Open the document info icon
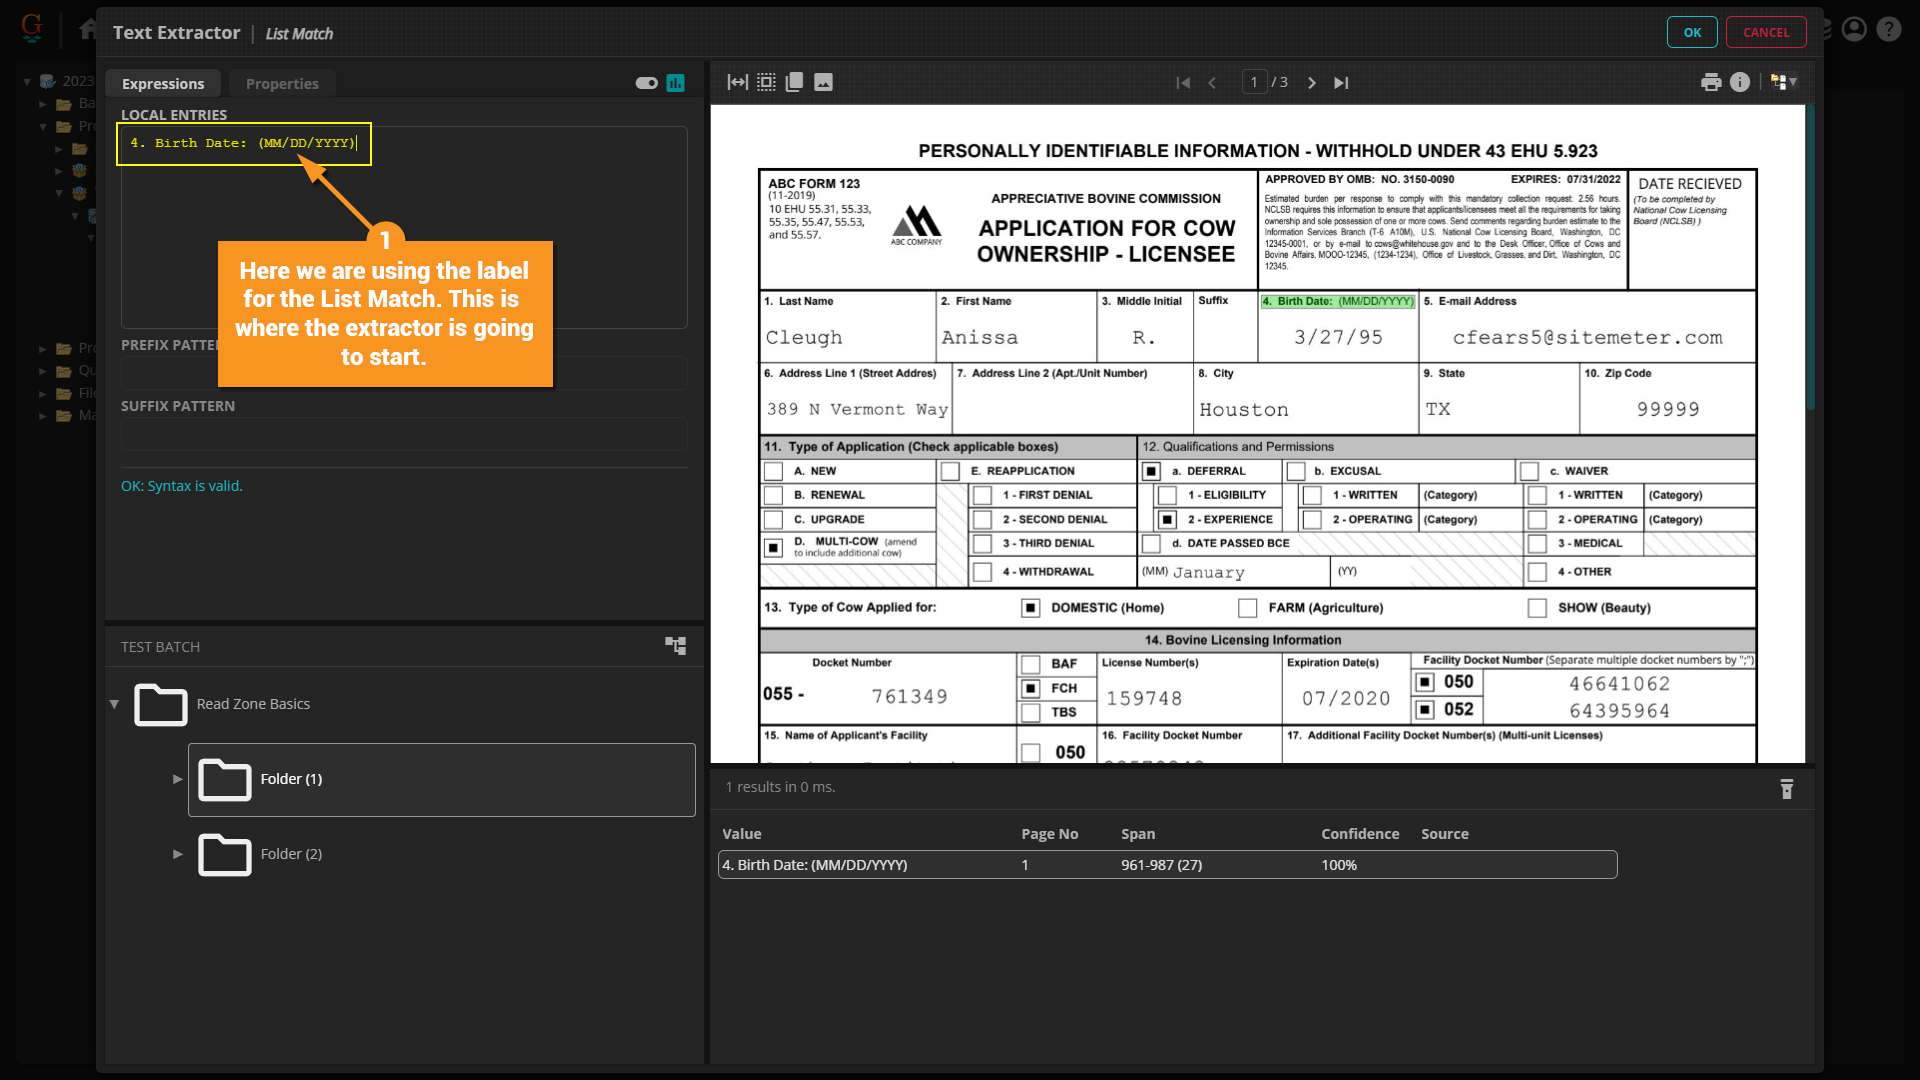This screenshot has width=1920, height=1080. coord(1740,83)
